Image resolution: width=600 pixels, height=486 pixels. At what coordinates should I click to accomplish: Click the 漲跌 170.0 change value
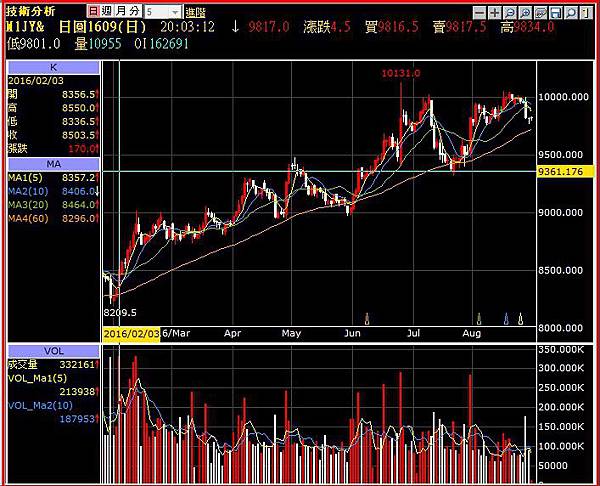coord(81,148)
